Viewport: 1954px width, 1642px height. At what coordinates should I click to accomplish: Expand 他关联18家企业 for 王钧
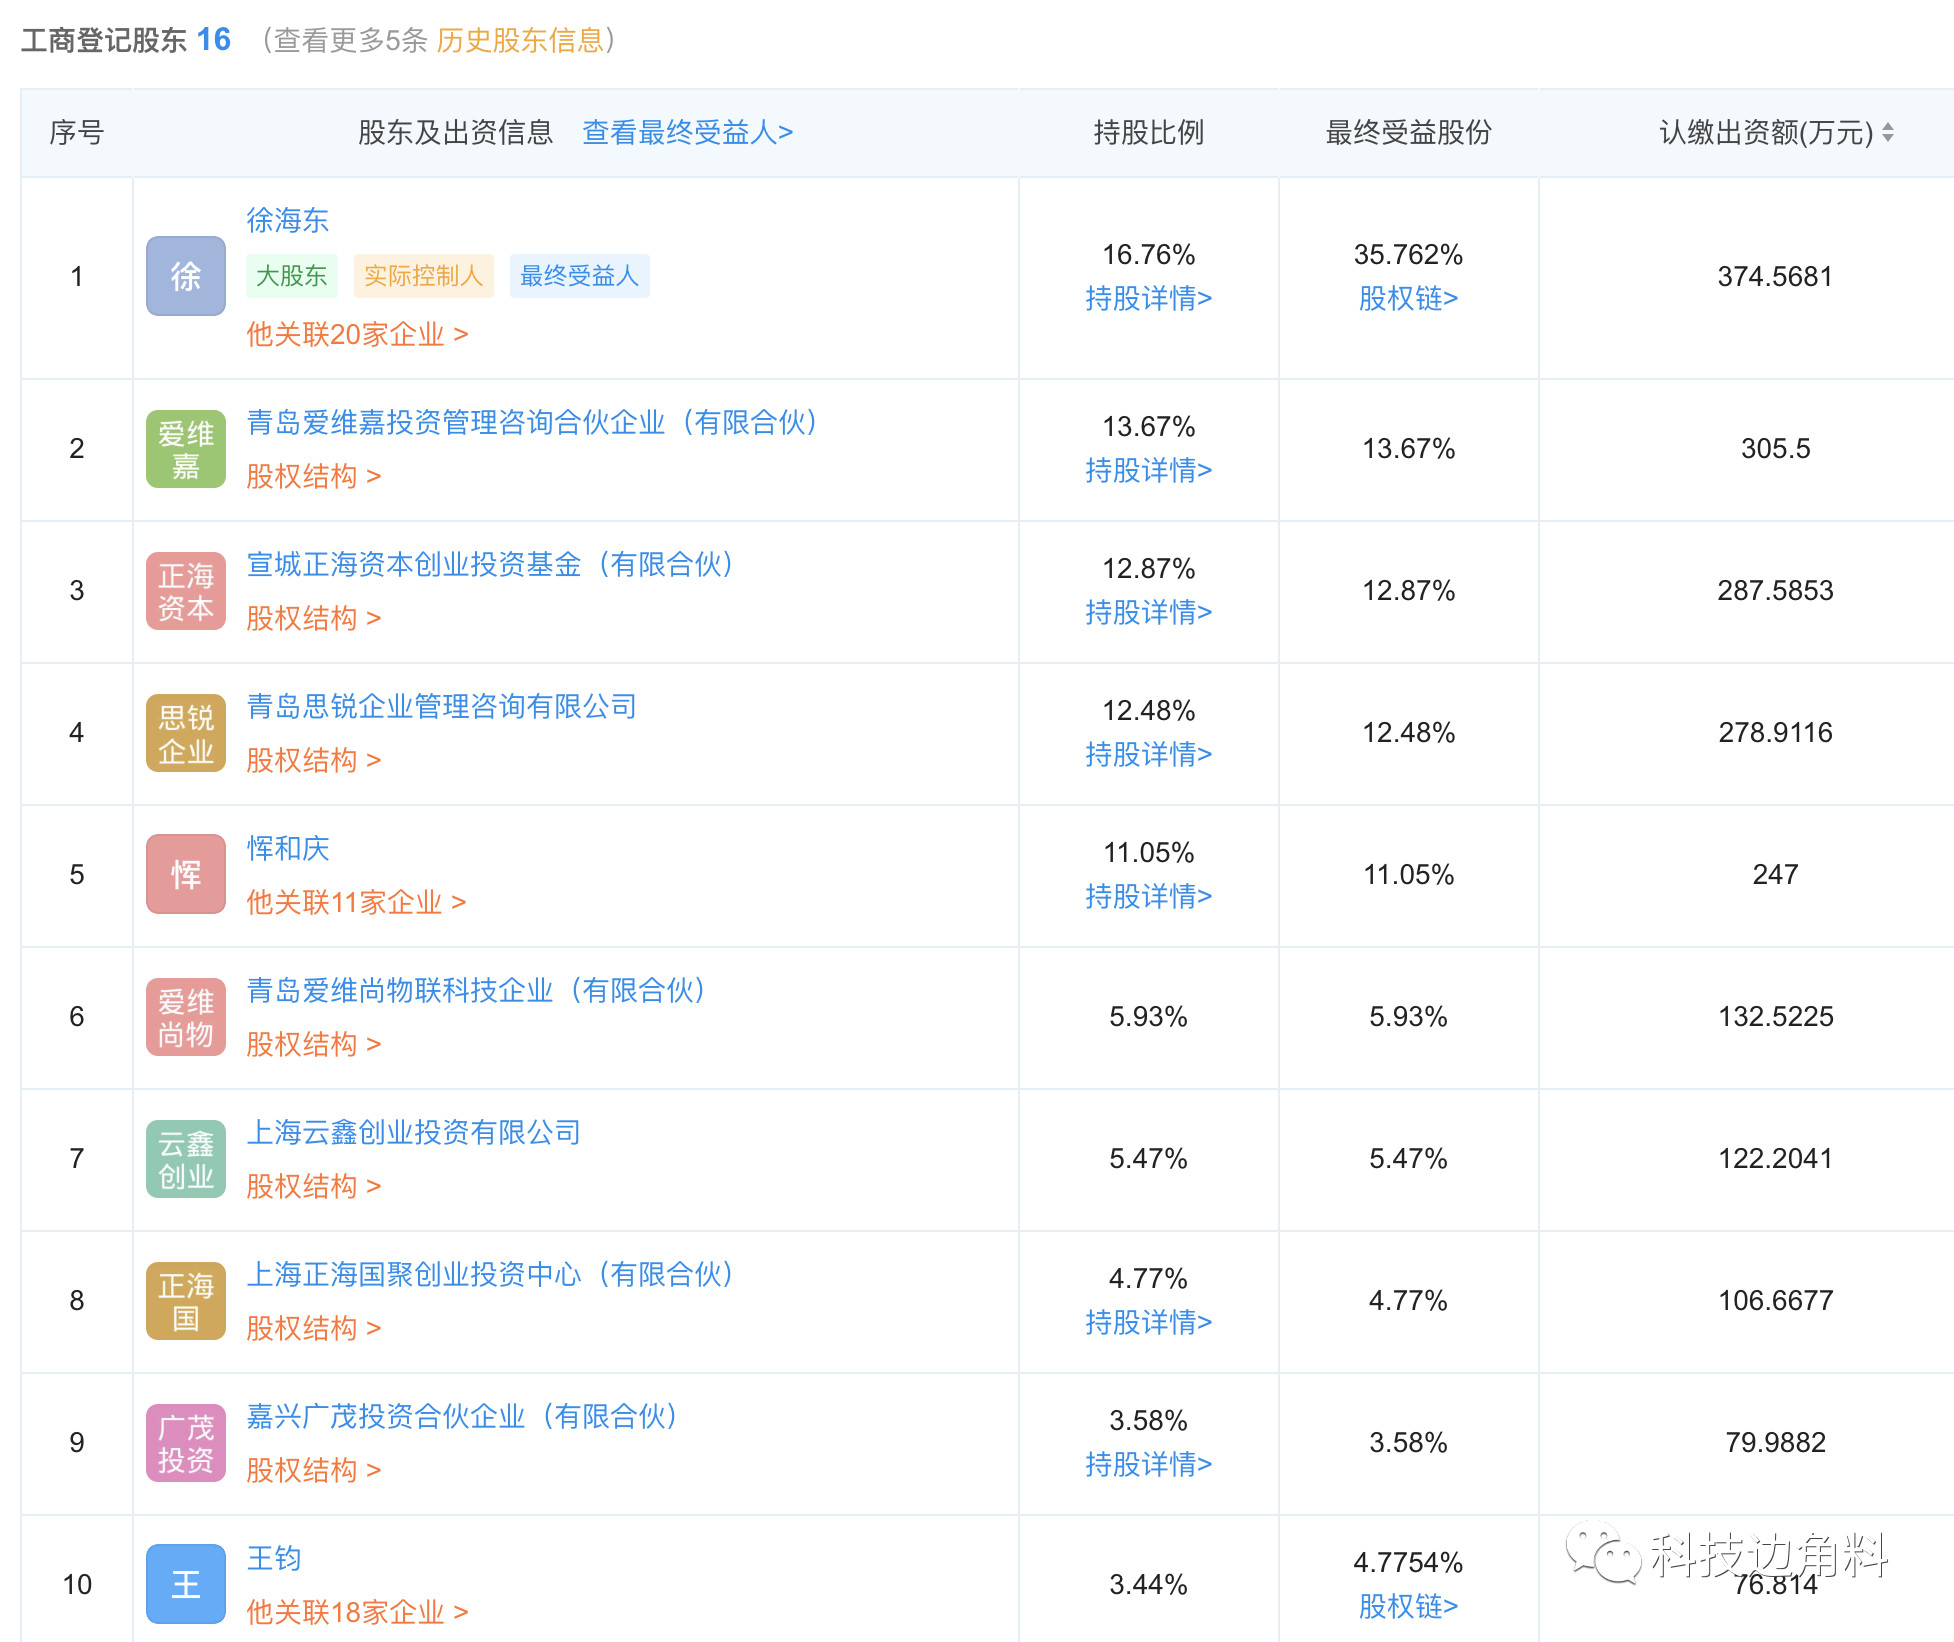(x=357, y=1612)
